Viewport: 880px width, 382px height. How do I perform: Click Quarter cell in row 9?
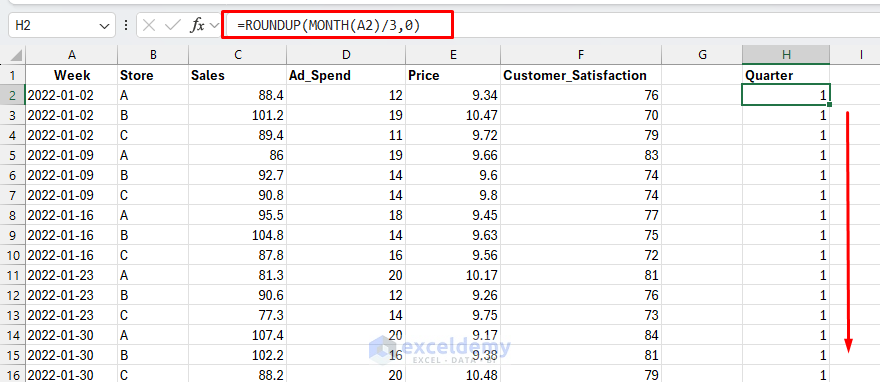786,235
